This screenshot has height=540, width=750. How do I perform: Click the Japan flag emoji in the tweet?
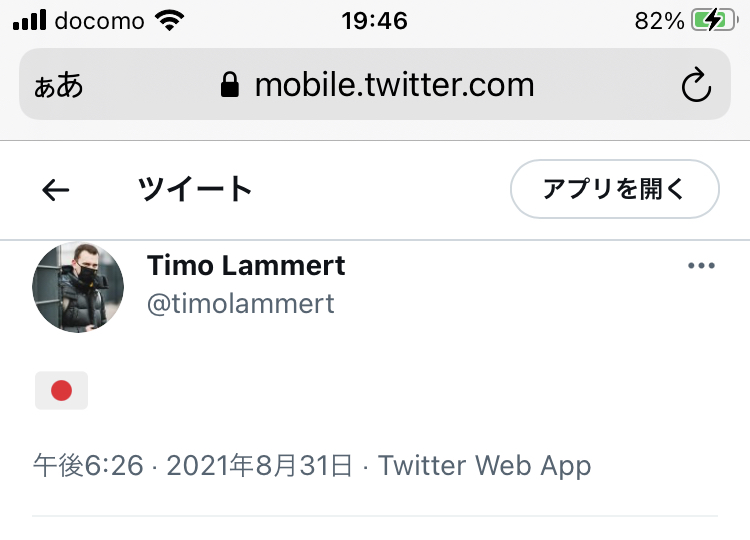61,390
